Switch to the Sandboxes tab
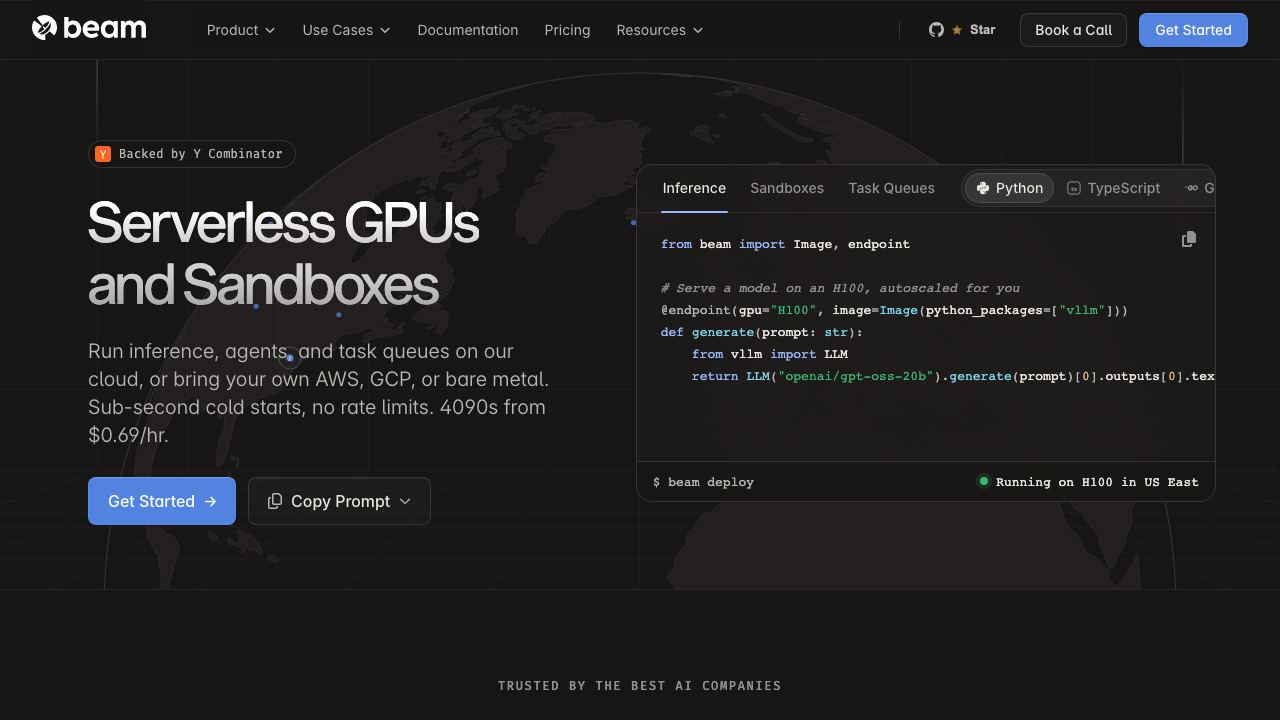The width and height of the screenshot is (1280, 720). point(787,188)
